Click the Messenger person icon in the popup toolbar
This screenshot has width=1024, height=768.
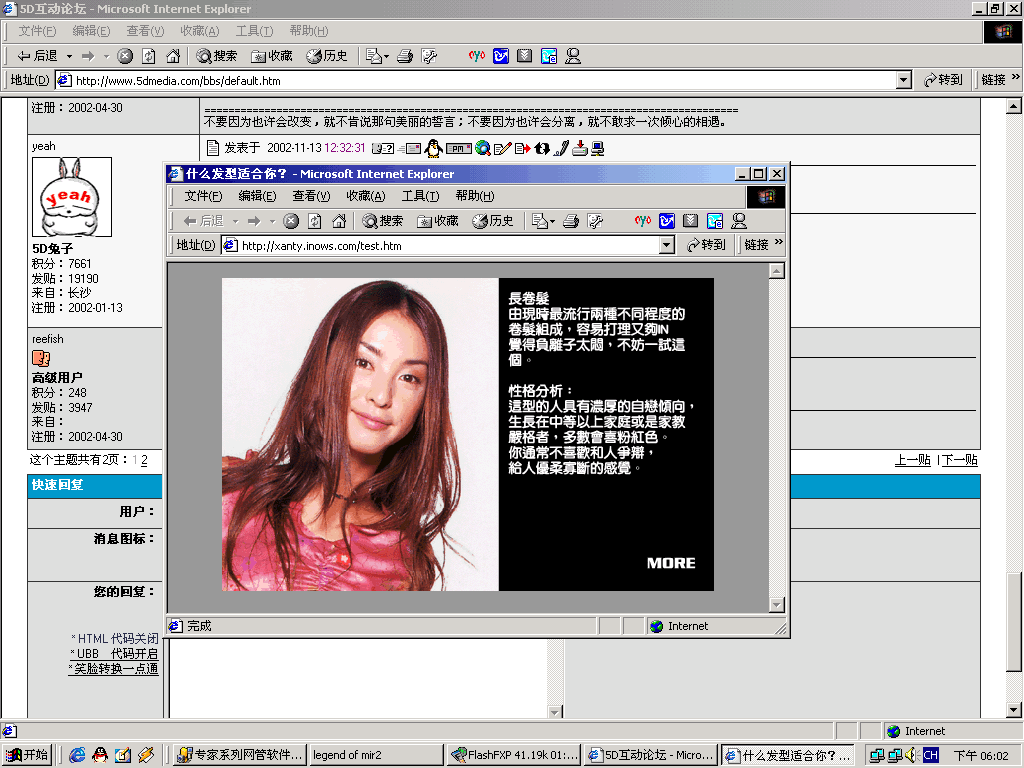739,221
